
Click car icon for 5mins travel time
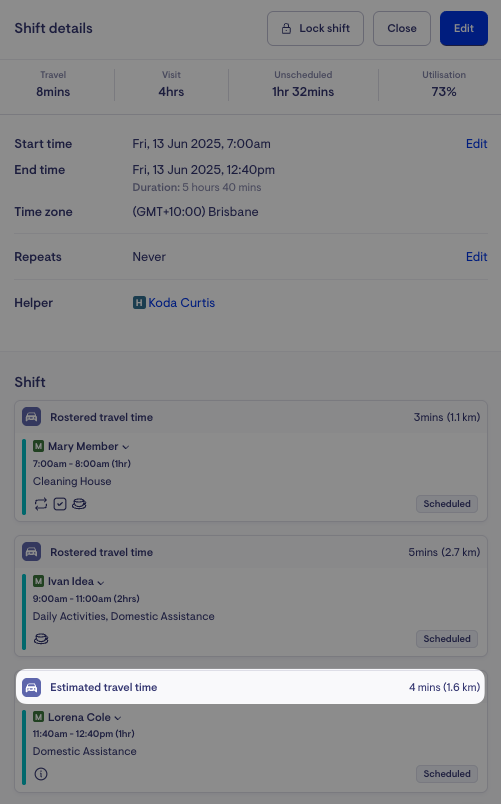click(31, 552)
